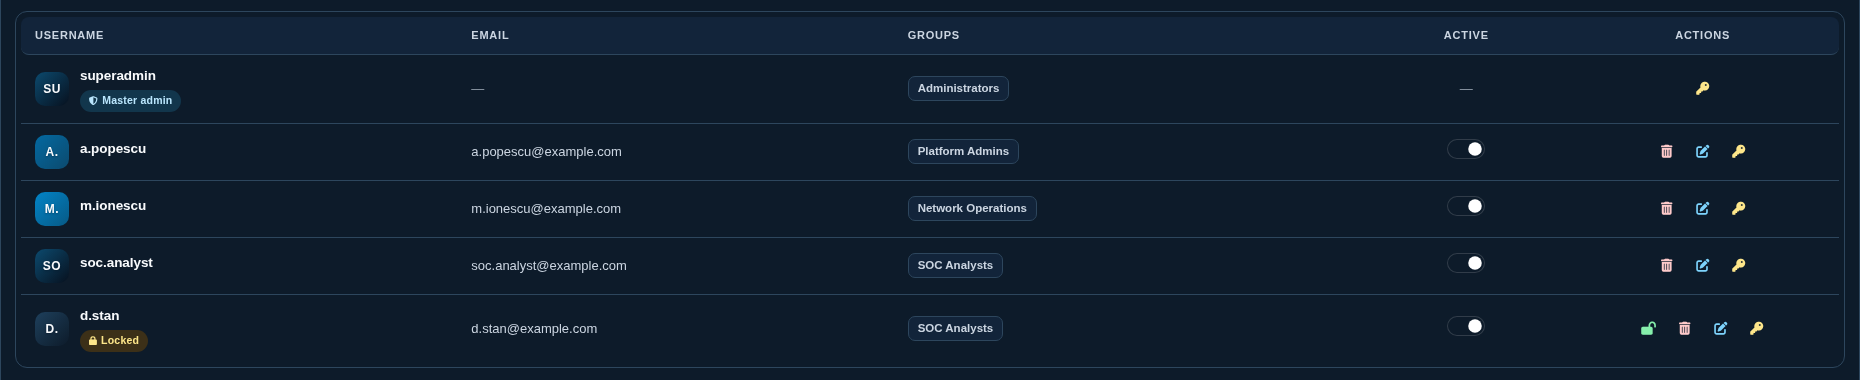Click the SO avatar for soc.analyst

[52, 266]
